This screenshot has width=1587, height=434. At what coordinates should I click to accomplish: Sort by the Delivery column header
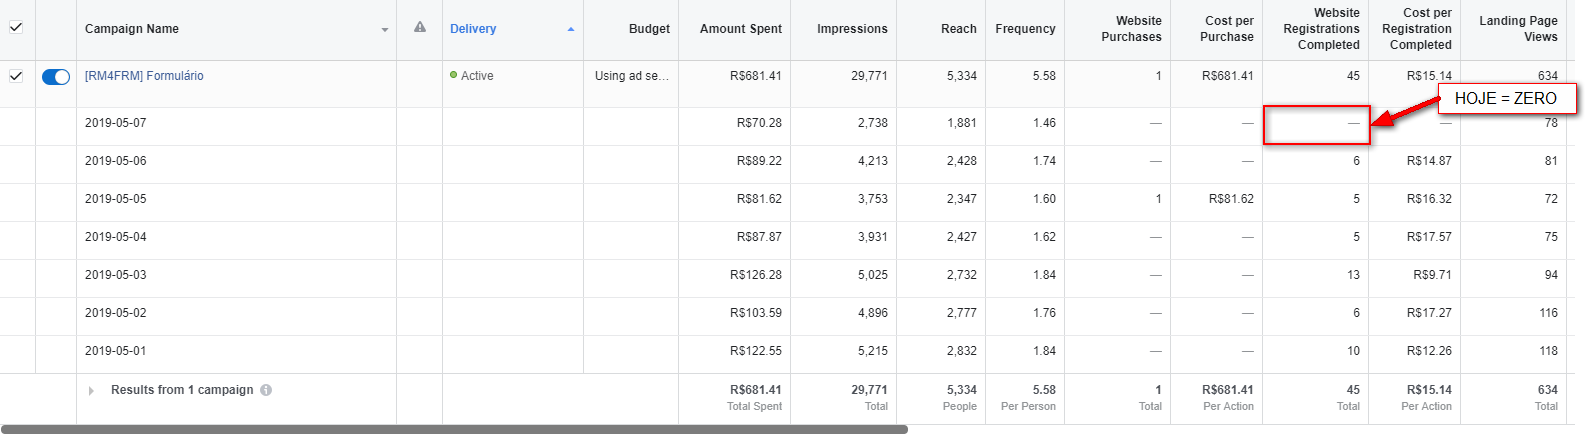pyautogui.click(x=473, y=29)
